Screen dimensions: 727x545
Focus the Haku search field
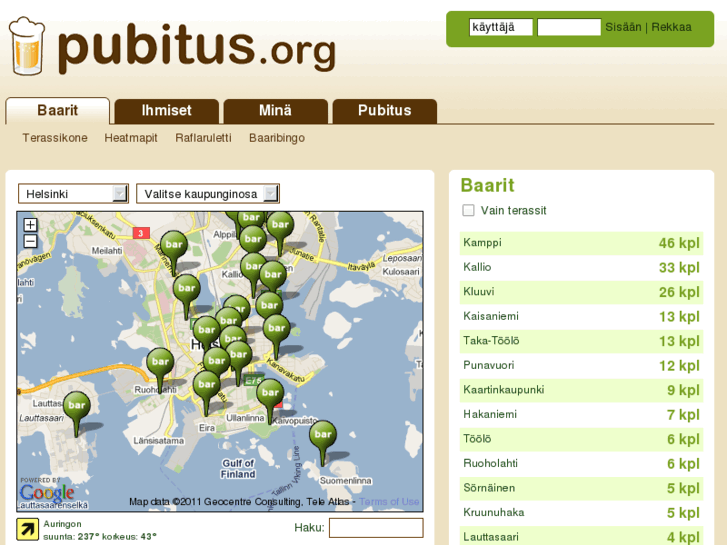[376, 528]
